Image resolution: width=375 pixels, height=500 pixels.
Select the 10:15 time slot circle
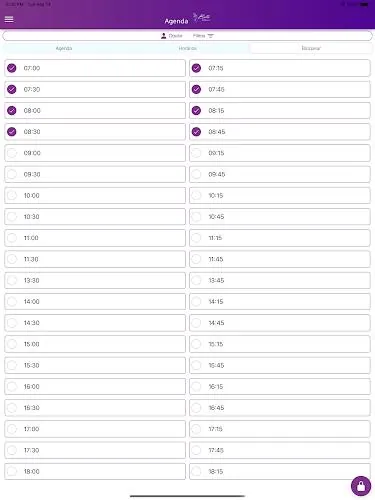click(x=196, y=195)
